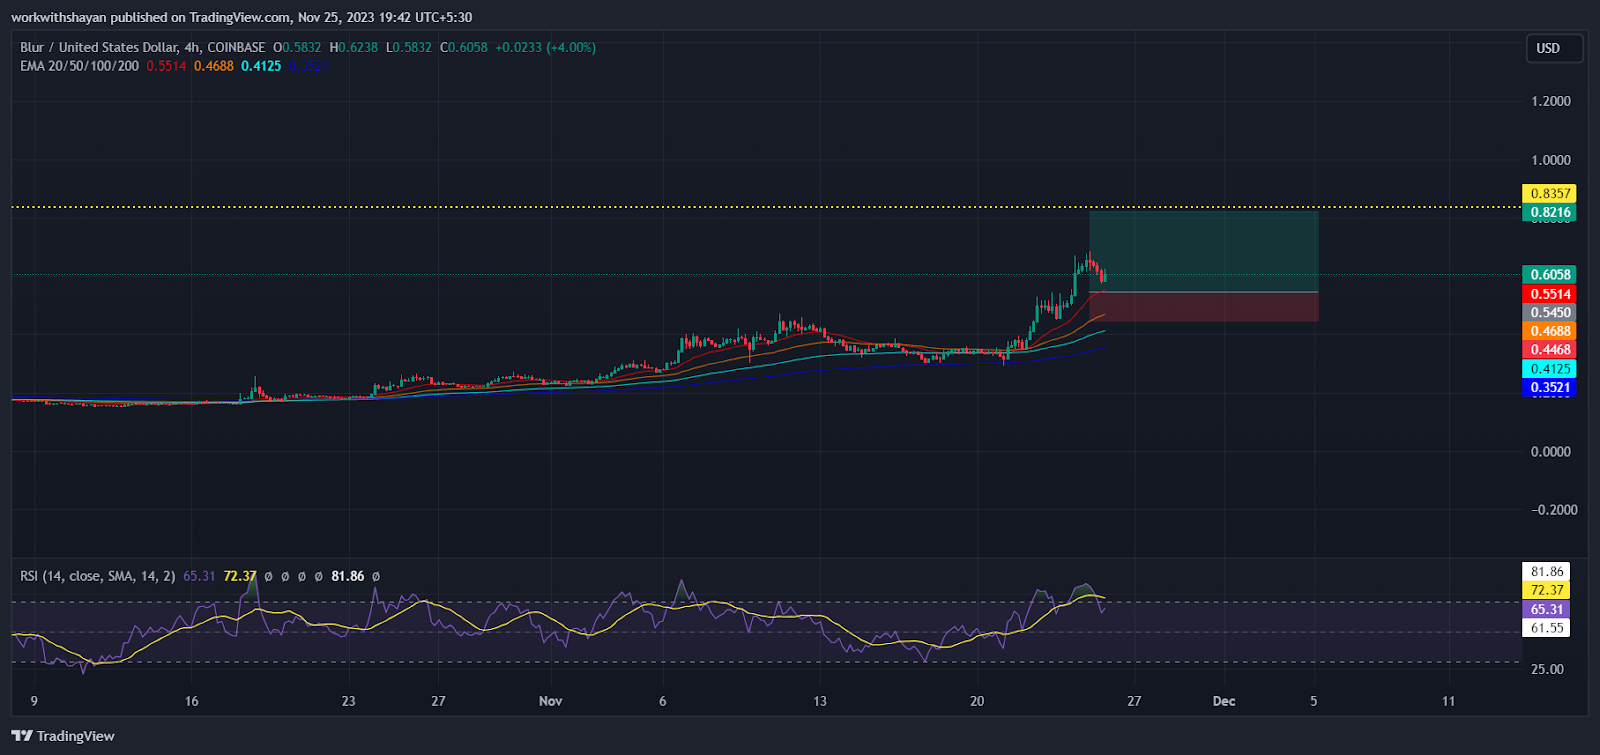Click the gray 0.5450 entry price label
Image resolution: width=1600 pixels, height=755 pixels.
(x=1548, y=312)
